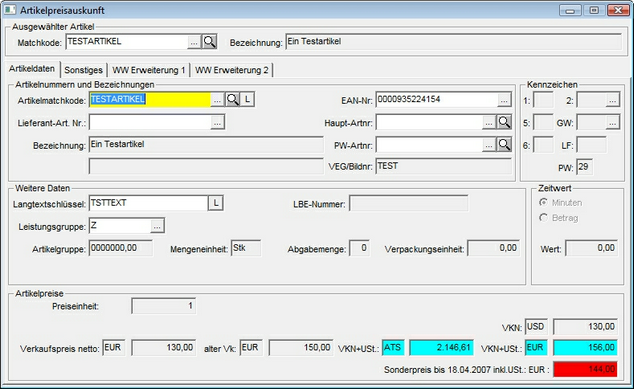Screen dimensions: 634x389
Task: Open the WW Erweiterung 1 tab
Action: [149, 70]
